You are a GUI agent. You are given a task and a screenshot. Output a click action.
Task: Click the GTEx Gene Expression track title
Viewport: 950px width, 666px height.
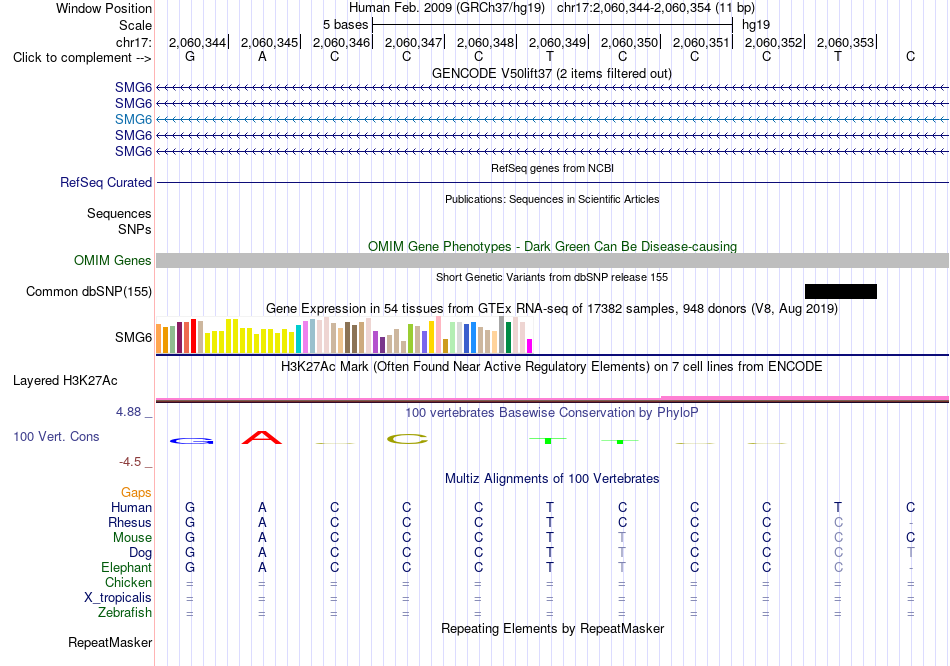552,308
